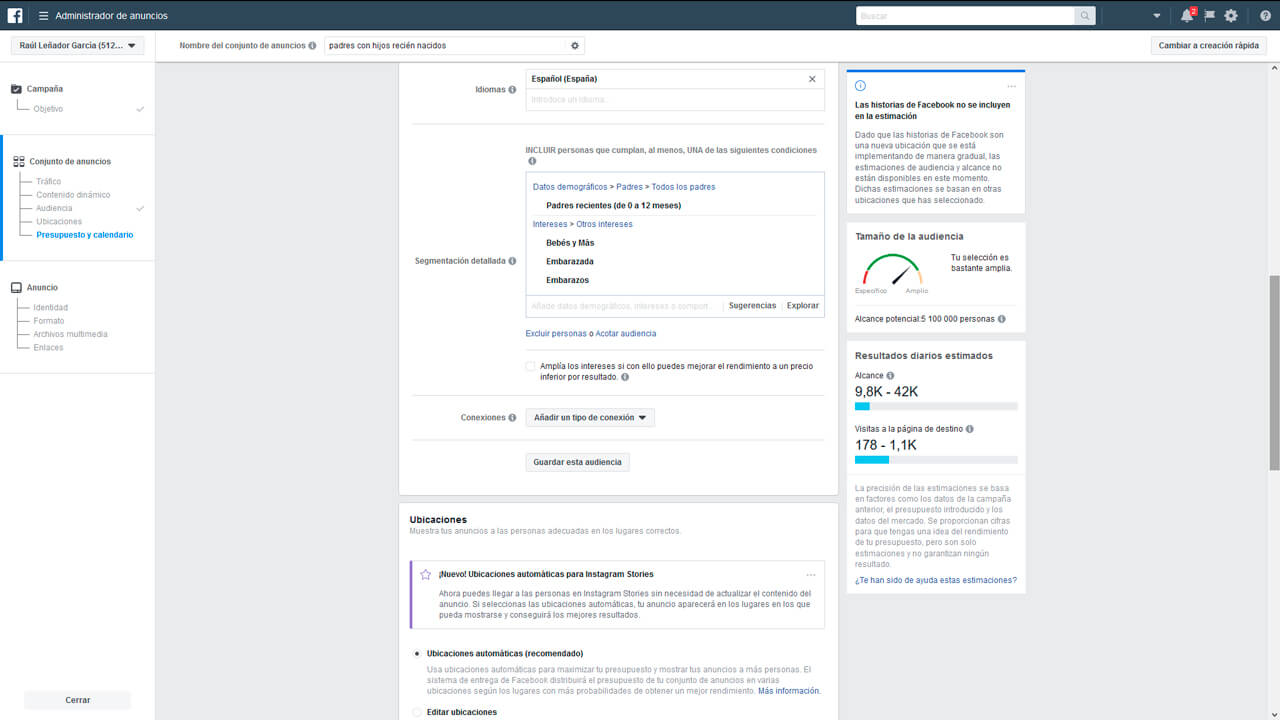Select the Editar ubicaciones radio button

coord(417,712)
